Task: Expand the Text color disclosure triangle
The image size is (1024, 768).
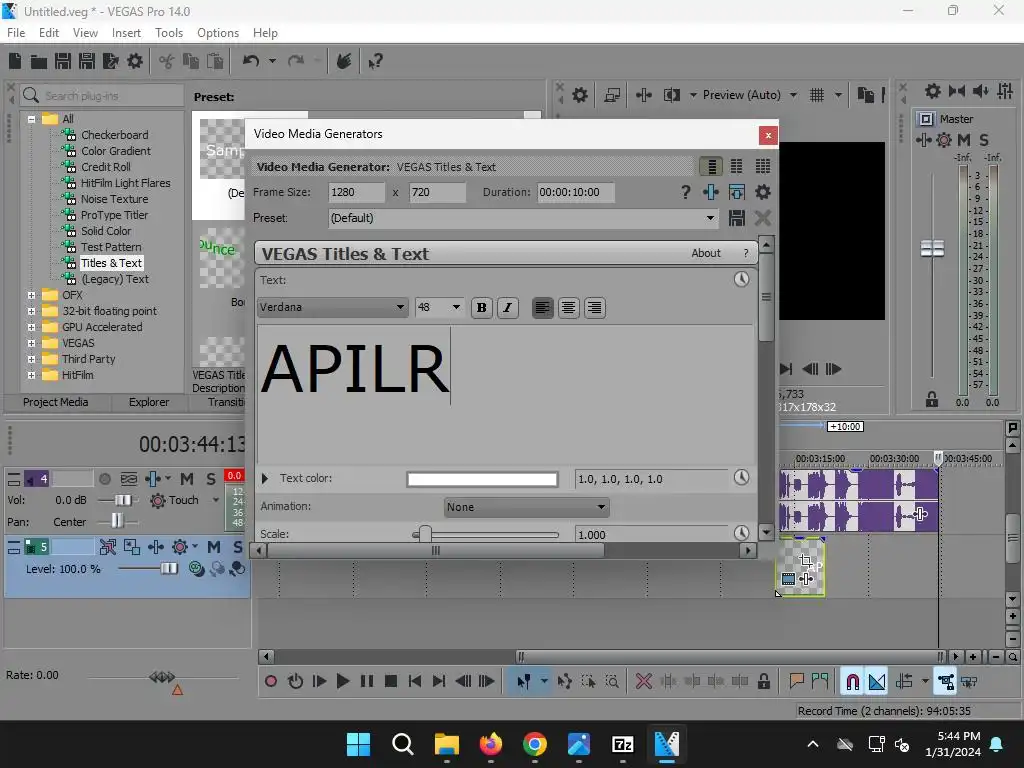Action: tap(265, 478)
